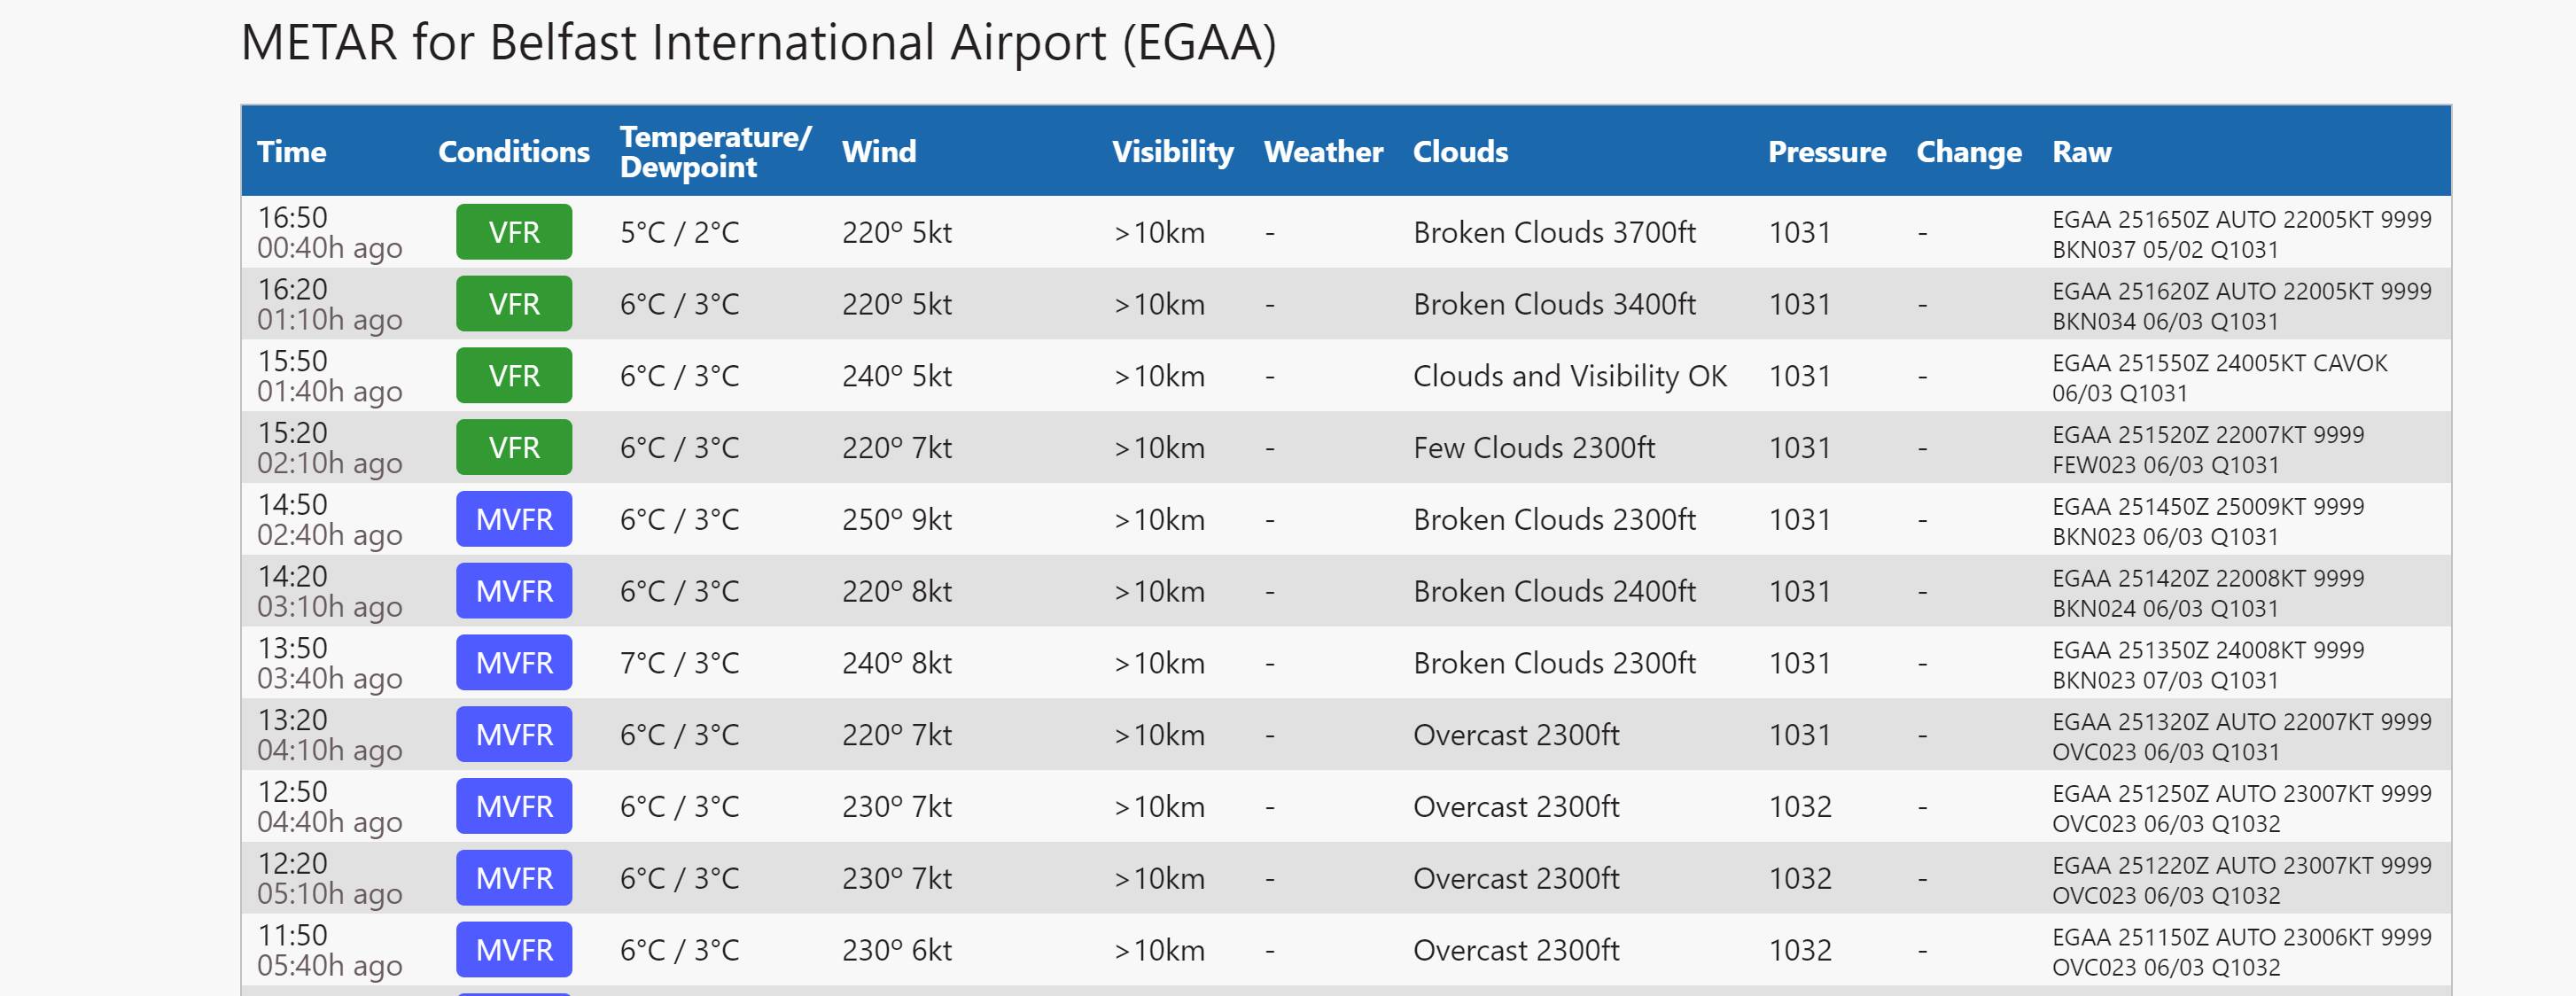Click the VFR badge in 15:50 row
2576x996 pixels.
(514, 376)
